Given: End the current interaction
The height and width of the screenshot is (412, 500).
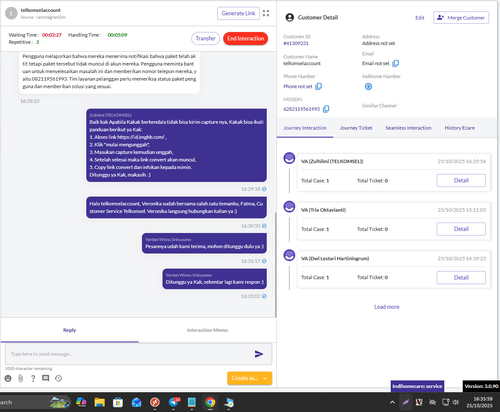Looking at the screenshot, I should point(245,38).
